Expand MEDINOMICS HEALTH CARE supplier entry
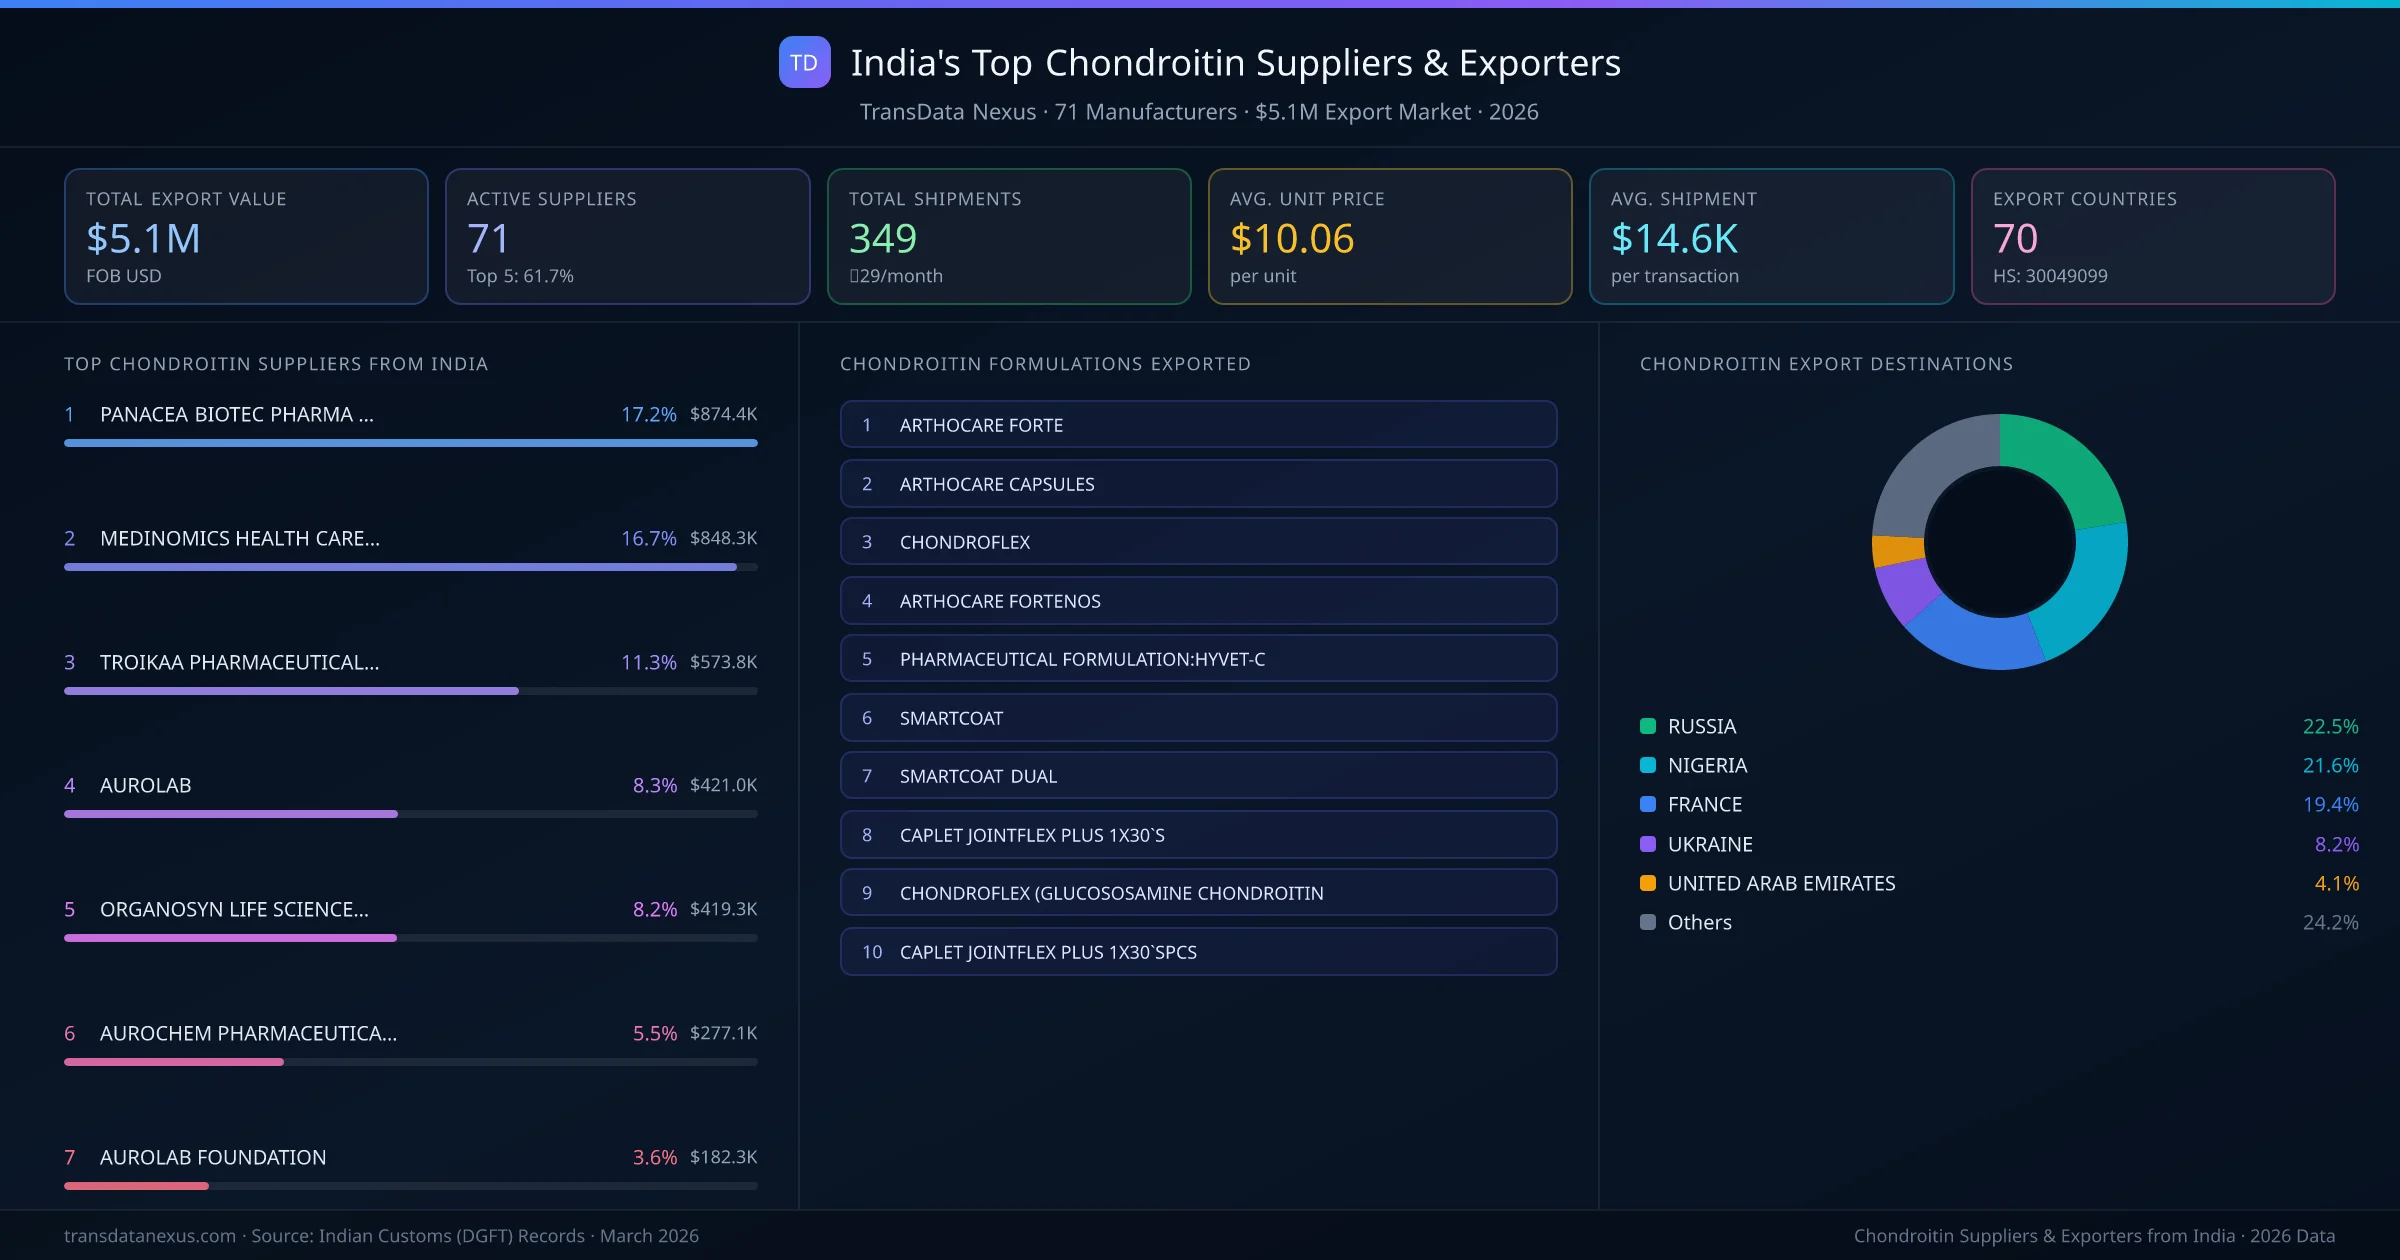 [x=241, y=538]
